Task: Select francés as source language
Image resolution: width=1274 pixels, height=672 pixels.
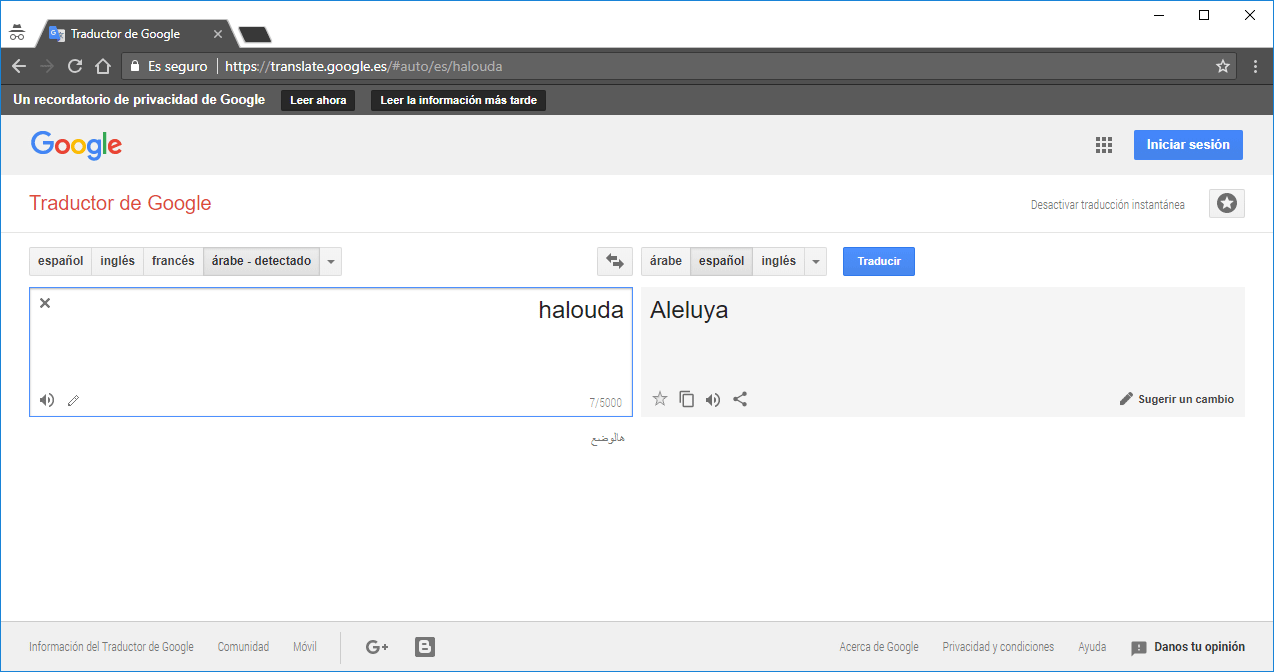Action: coord(173,261)
